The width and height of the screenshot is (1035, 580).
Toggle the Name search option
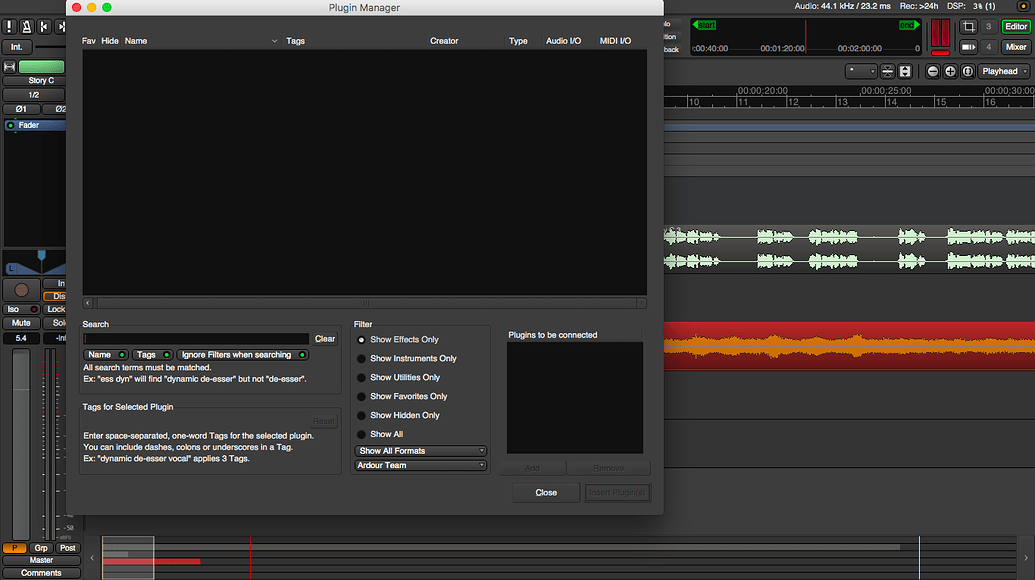pyautogui.click(x=106, y=354)
